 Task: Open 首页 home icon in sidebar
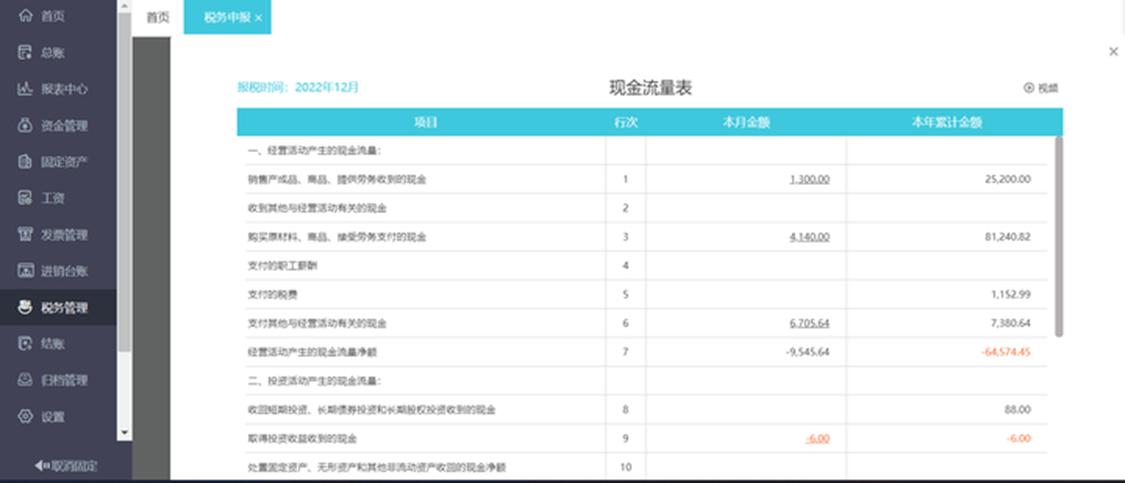25,15
